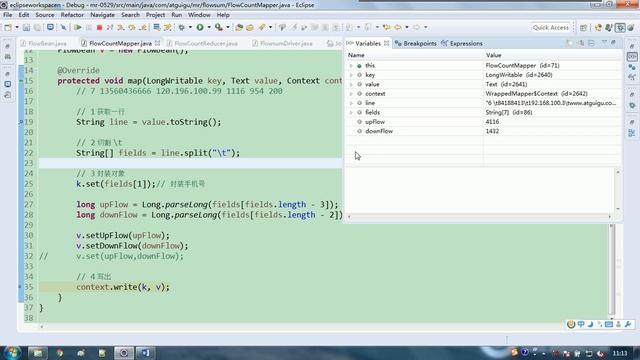
Task: Select the downFlow value 1432
Action: click(492, 131)
